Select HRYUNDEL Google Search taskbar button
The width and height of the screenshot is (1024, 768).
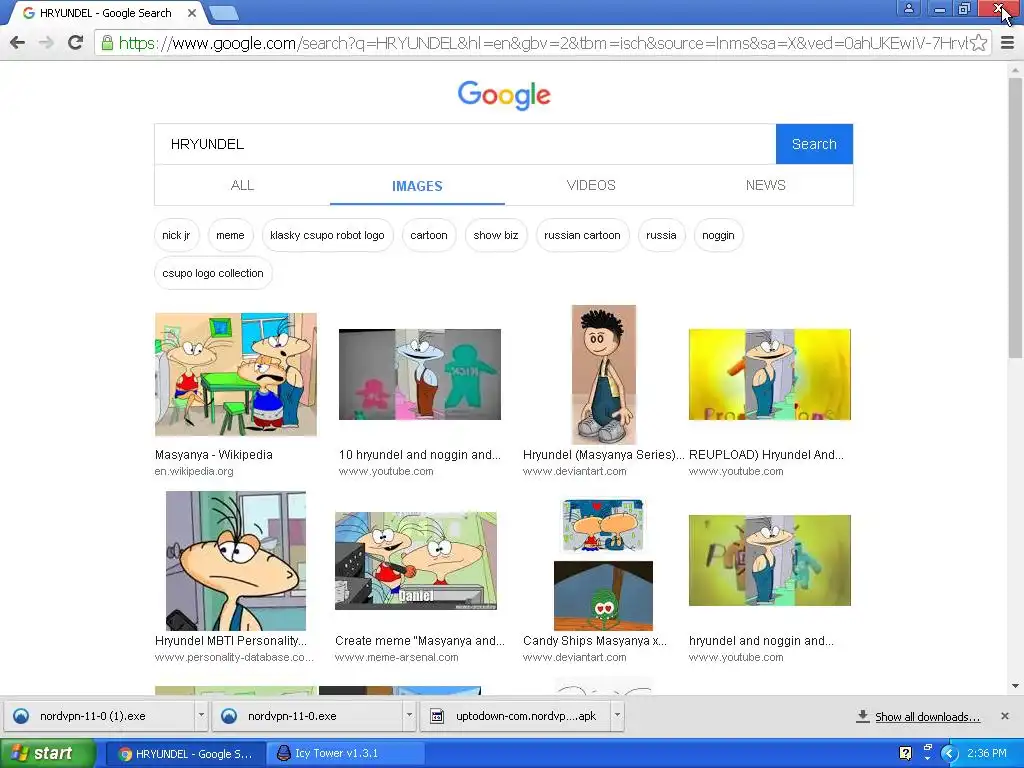coord(185,754)
